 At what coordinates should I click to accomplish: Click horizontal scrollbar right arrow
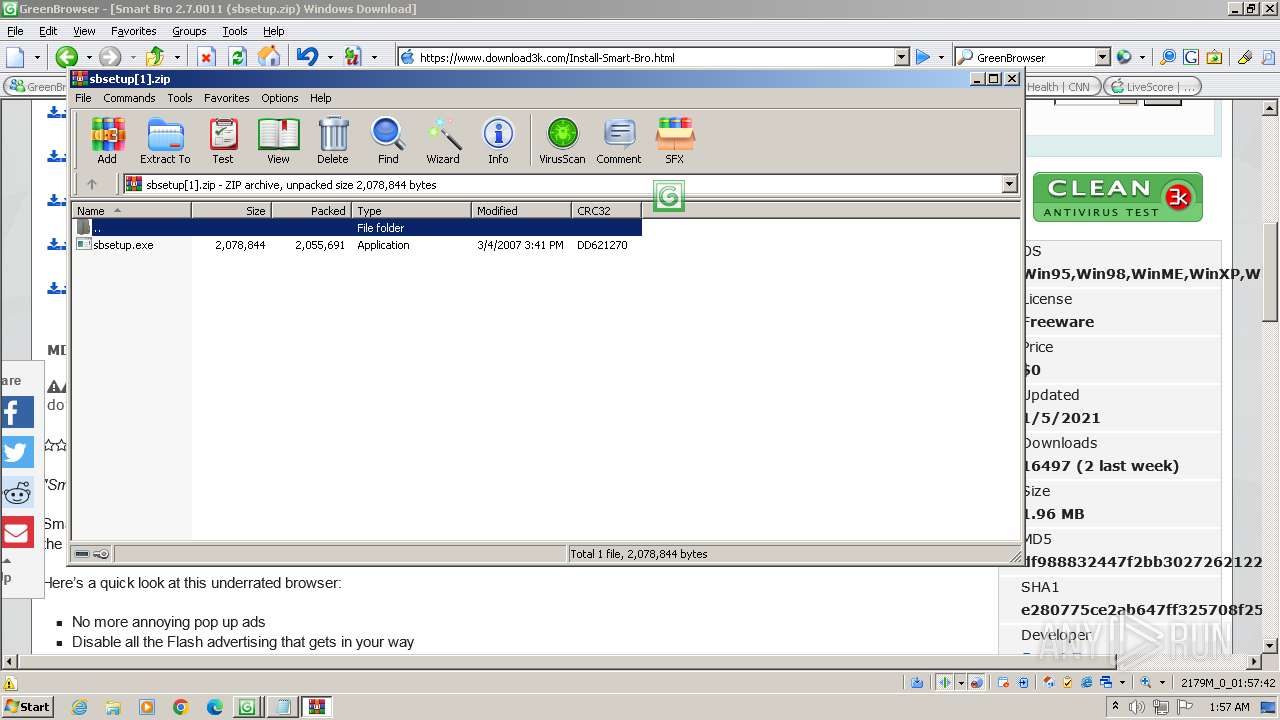[1255, 661]
